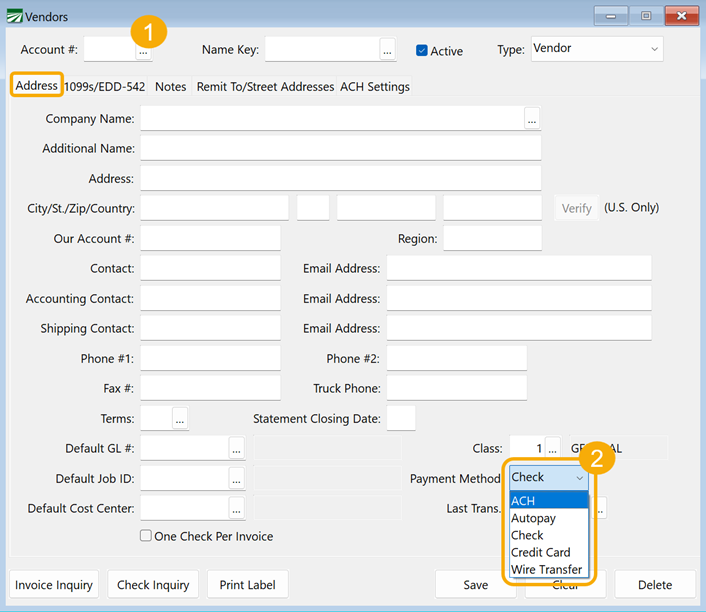Uncheck the Active checkbox
The width and height of the screenshot is (706, 612).
pyautogui.click(x=422, y=51)
